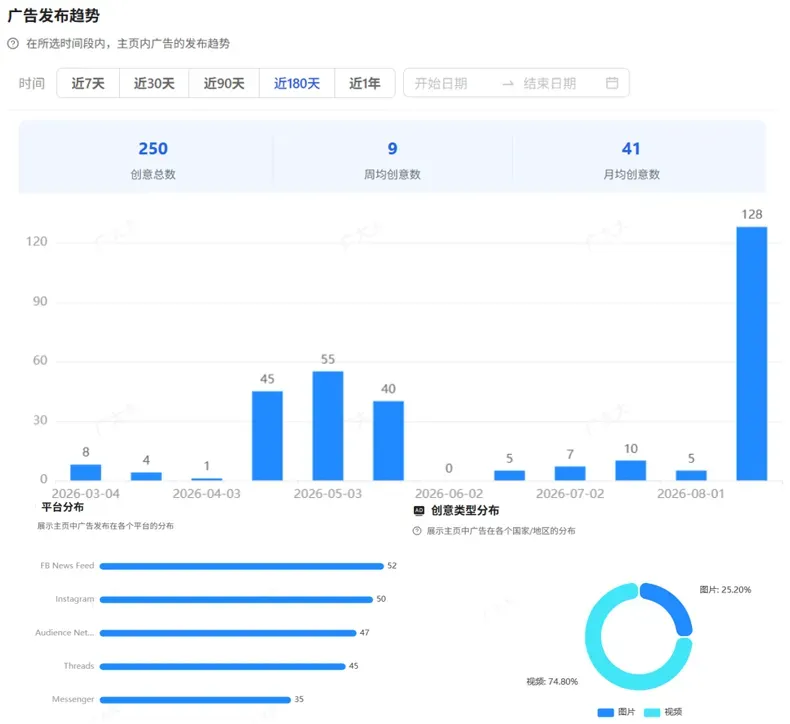Select the 近30天 time range
This screenshot has height=724, width=790.
(154, 83)
